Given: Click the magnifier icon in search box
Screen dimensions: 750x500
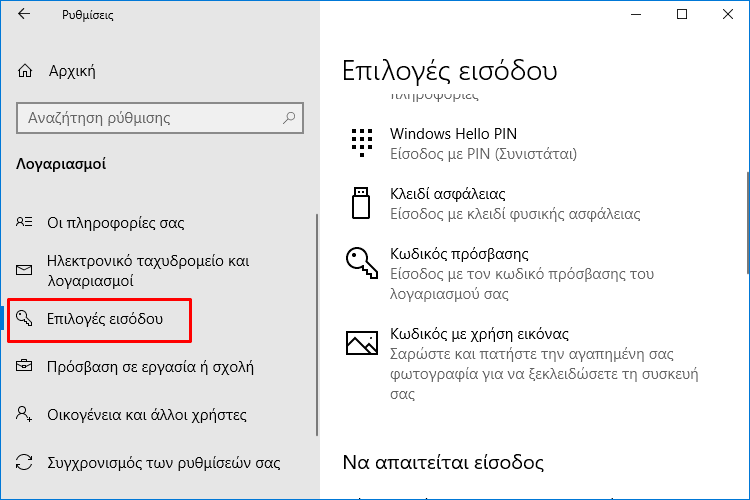Looking at the screenshot, I should pos(289,118).
